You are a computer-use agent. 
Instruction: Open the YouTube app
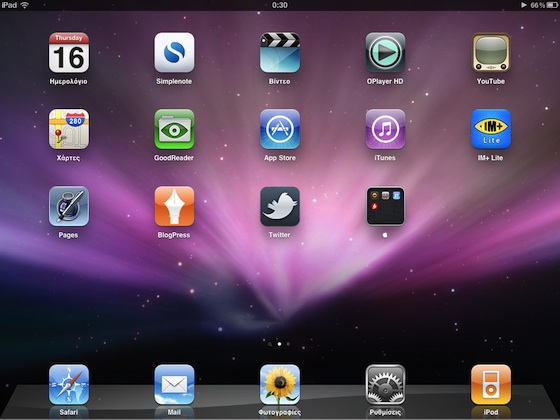(x=491, y=52)
